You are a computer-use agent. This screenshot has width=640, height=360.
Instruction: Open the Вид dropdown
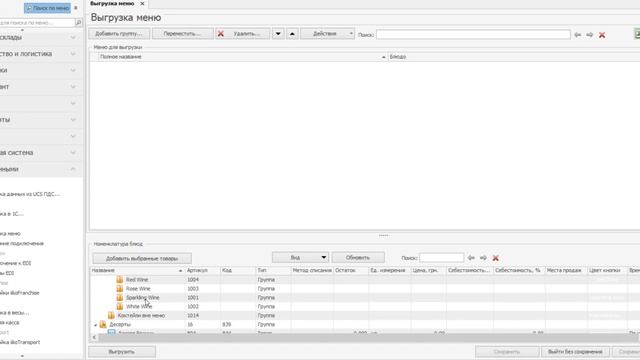tap(300, 258)
